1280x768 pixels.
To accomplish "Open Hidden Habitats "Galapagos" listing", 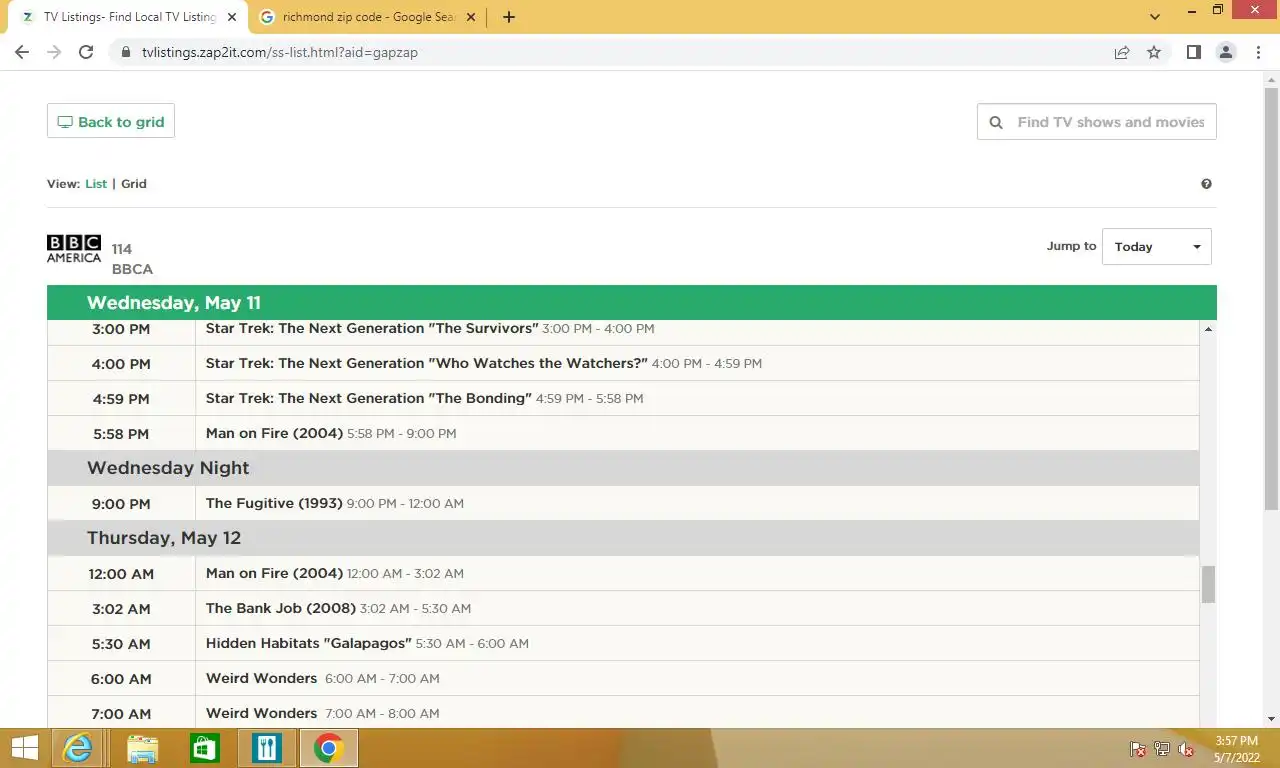I will (309, 643).
